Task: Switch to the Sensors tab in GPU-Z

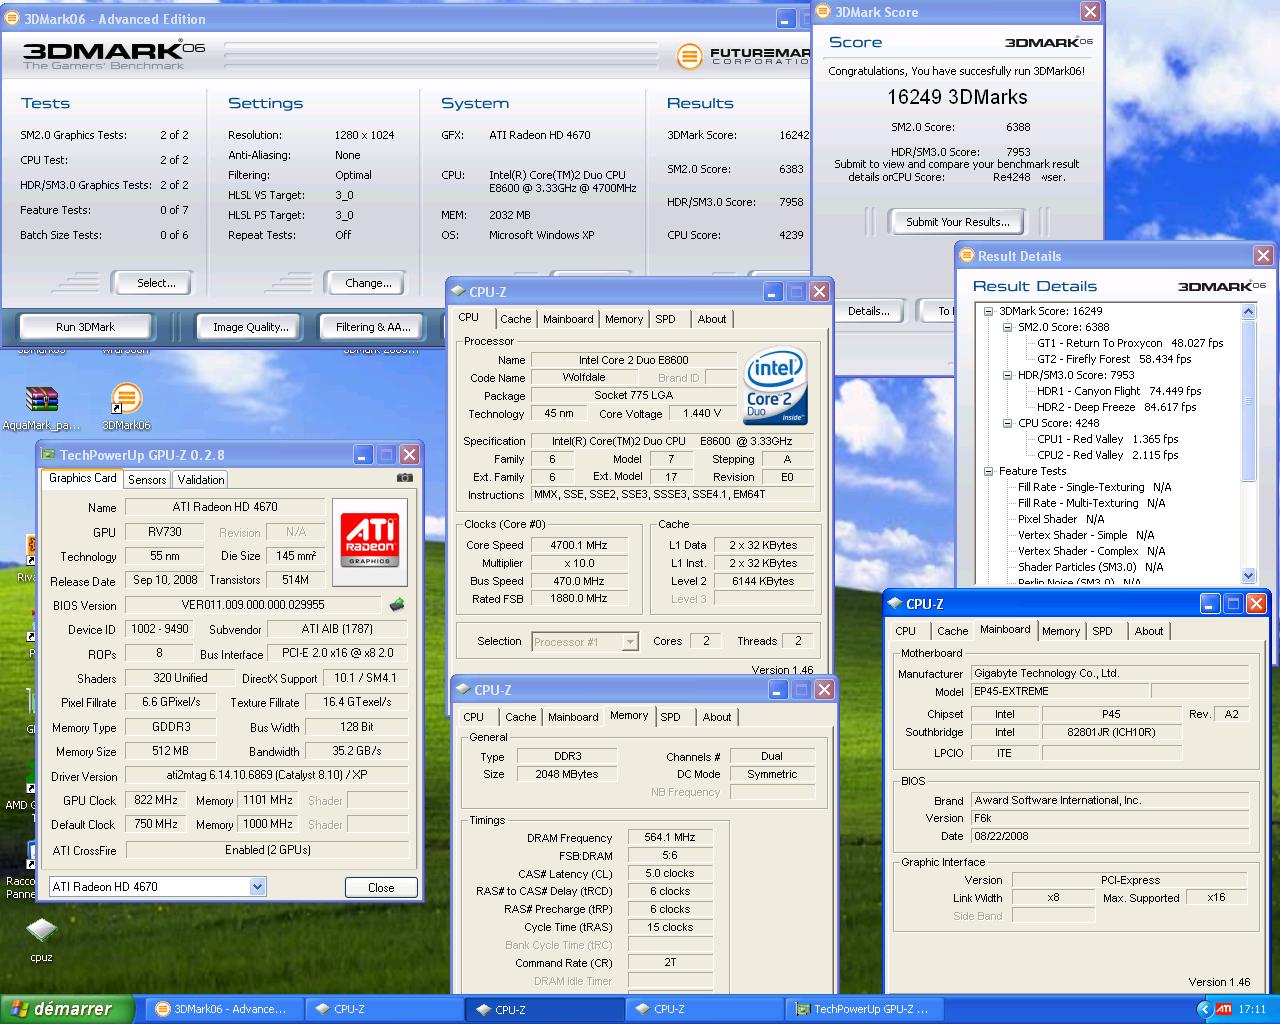Action: coord(147,480)
